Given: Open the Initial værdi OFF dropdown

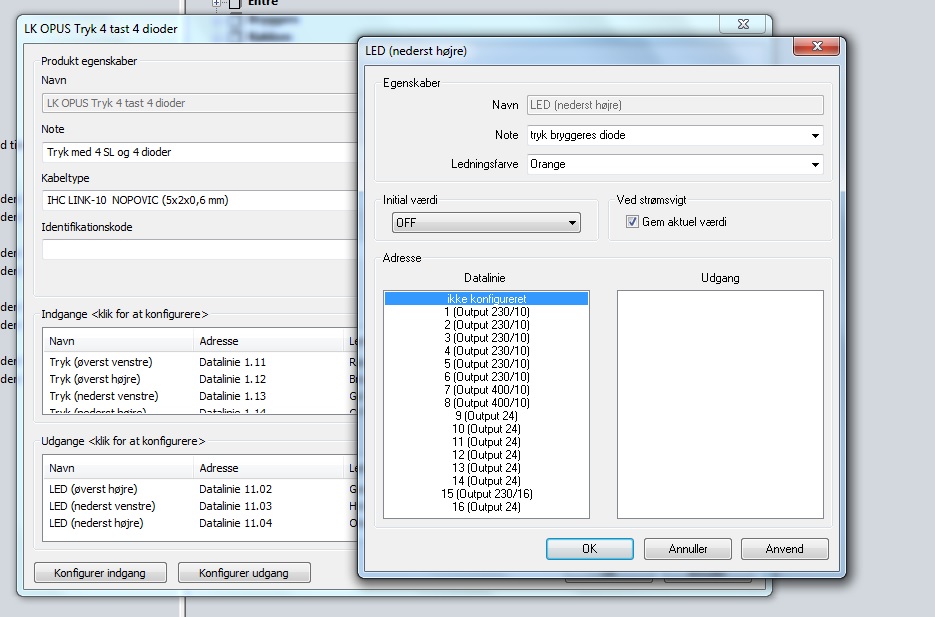Looking at the screenshot, I should 572,222.
